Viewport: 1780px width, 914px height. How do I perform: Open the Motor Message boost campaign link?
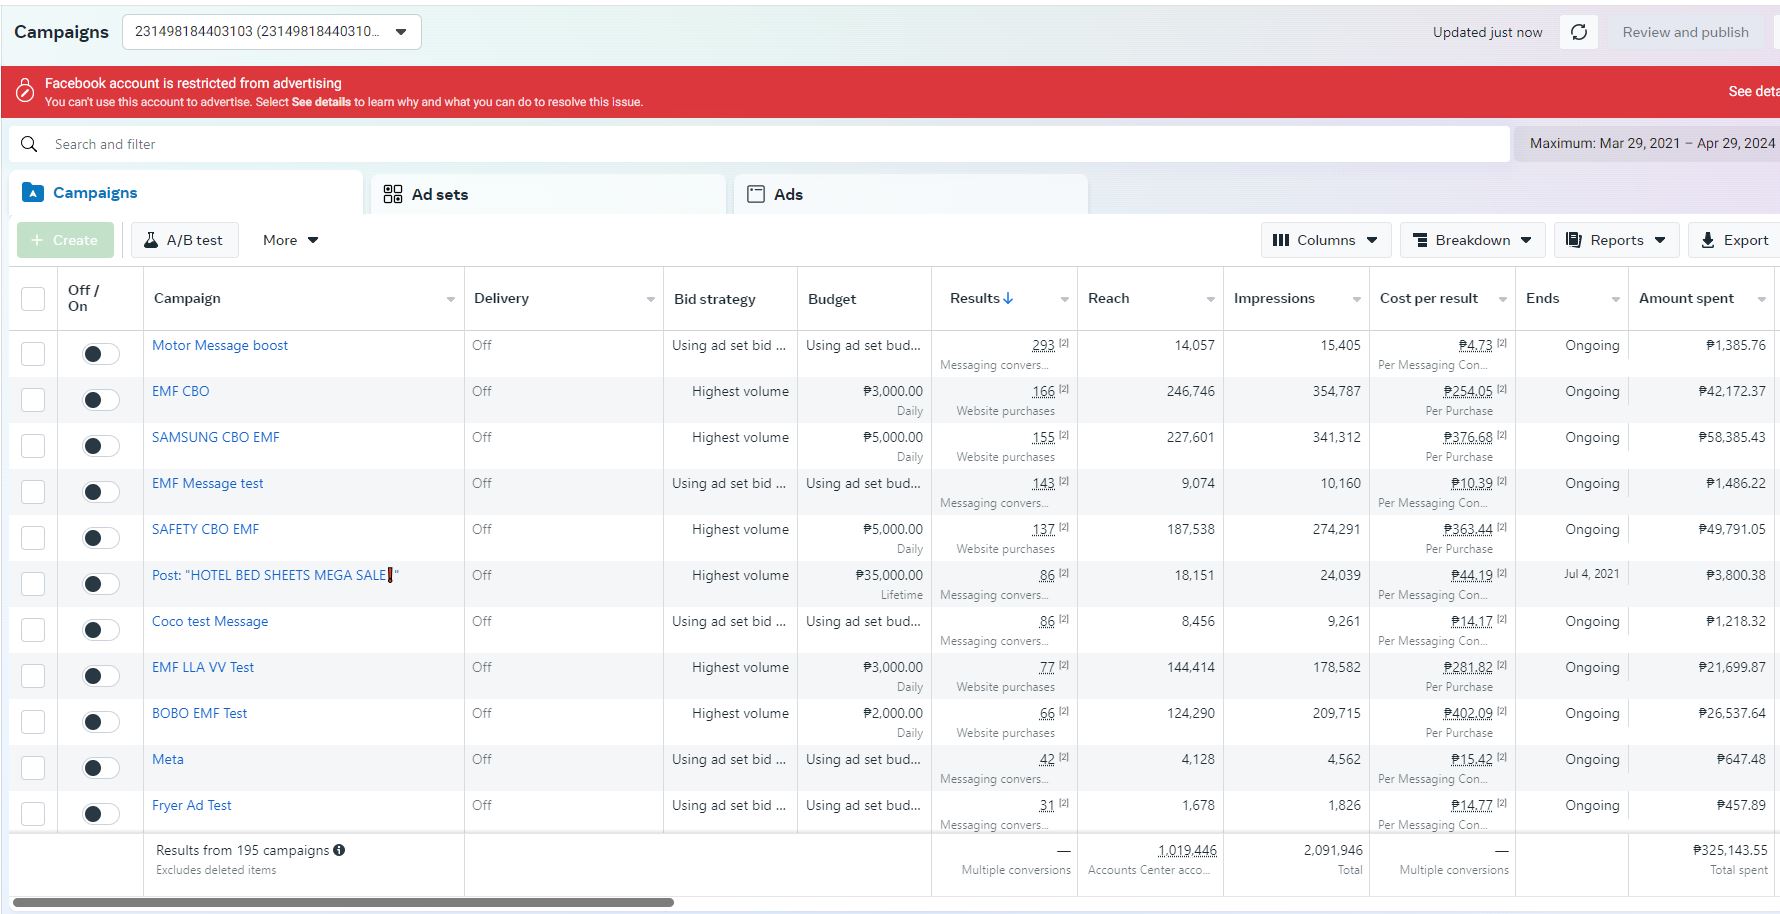coord(220,345)
